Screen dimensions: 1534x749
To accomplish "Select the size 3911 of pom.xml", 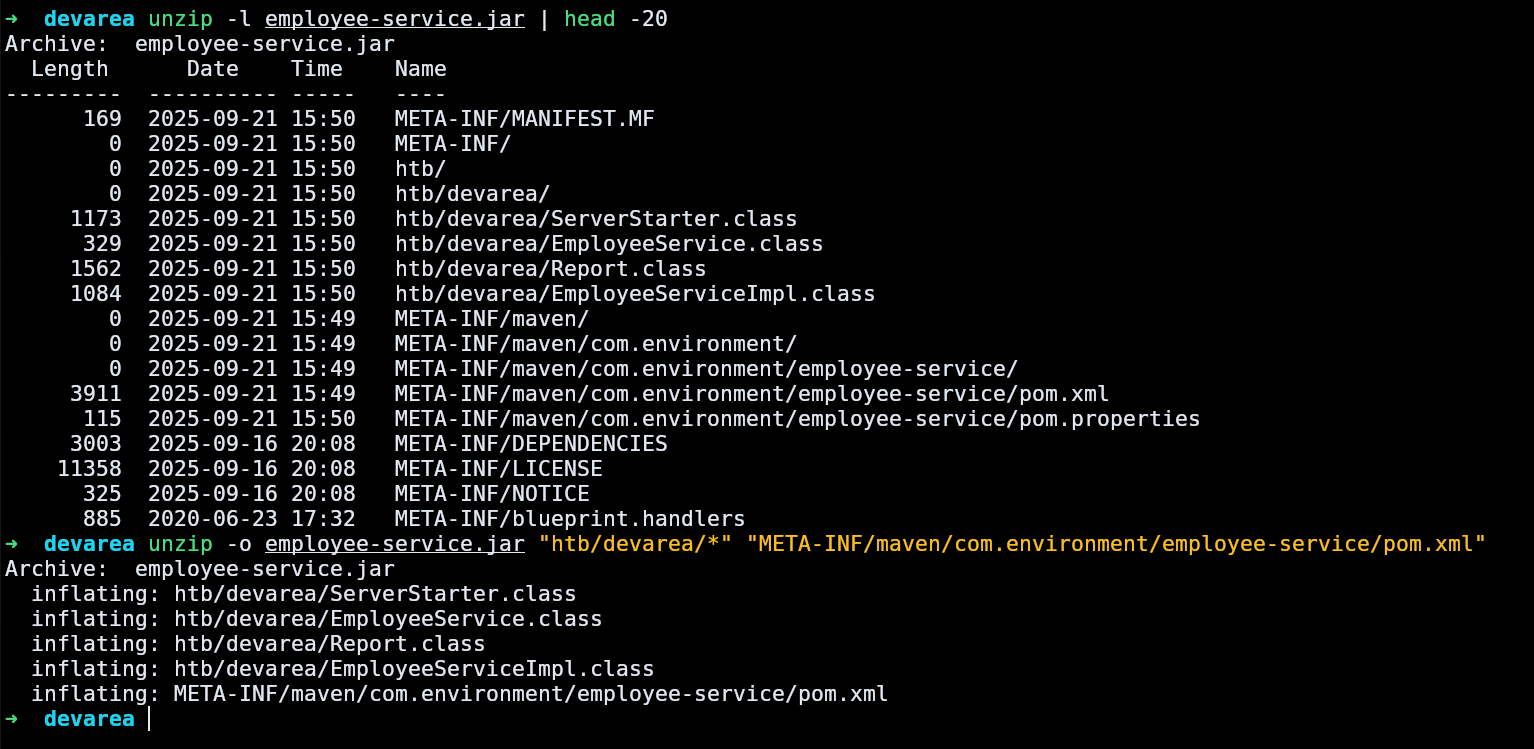I will (96, 394).
